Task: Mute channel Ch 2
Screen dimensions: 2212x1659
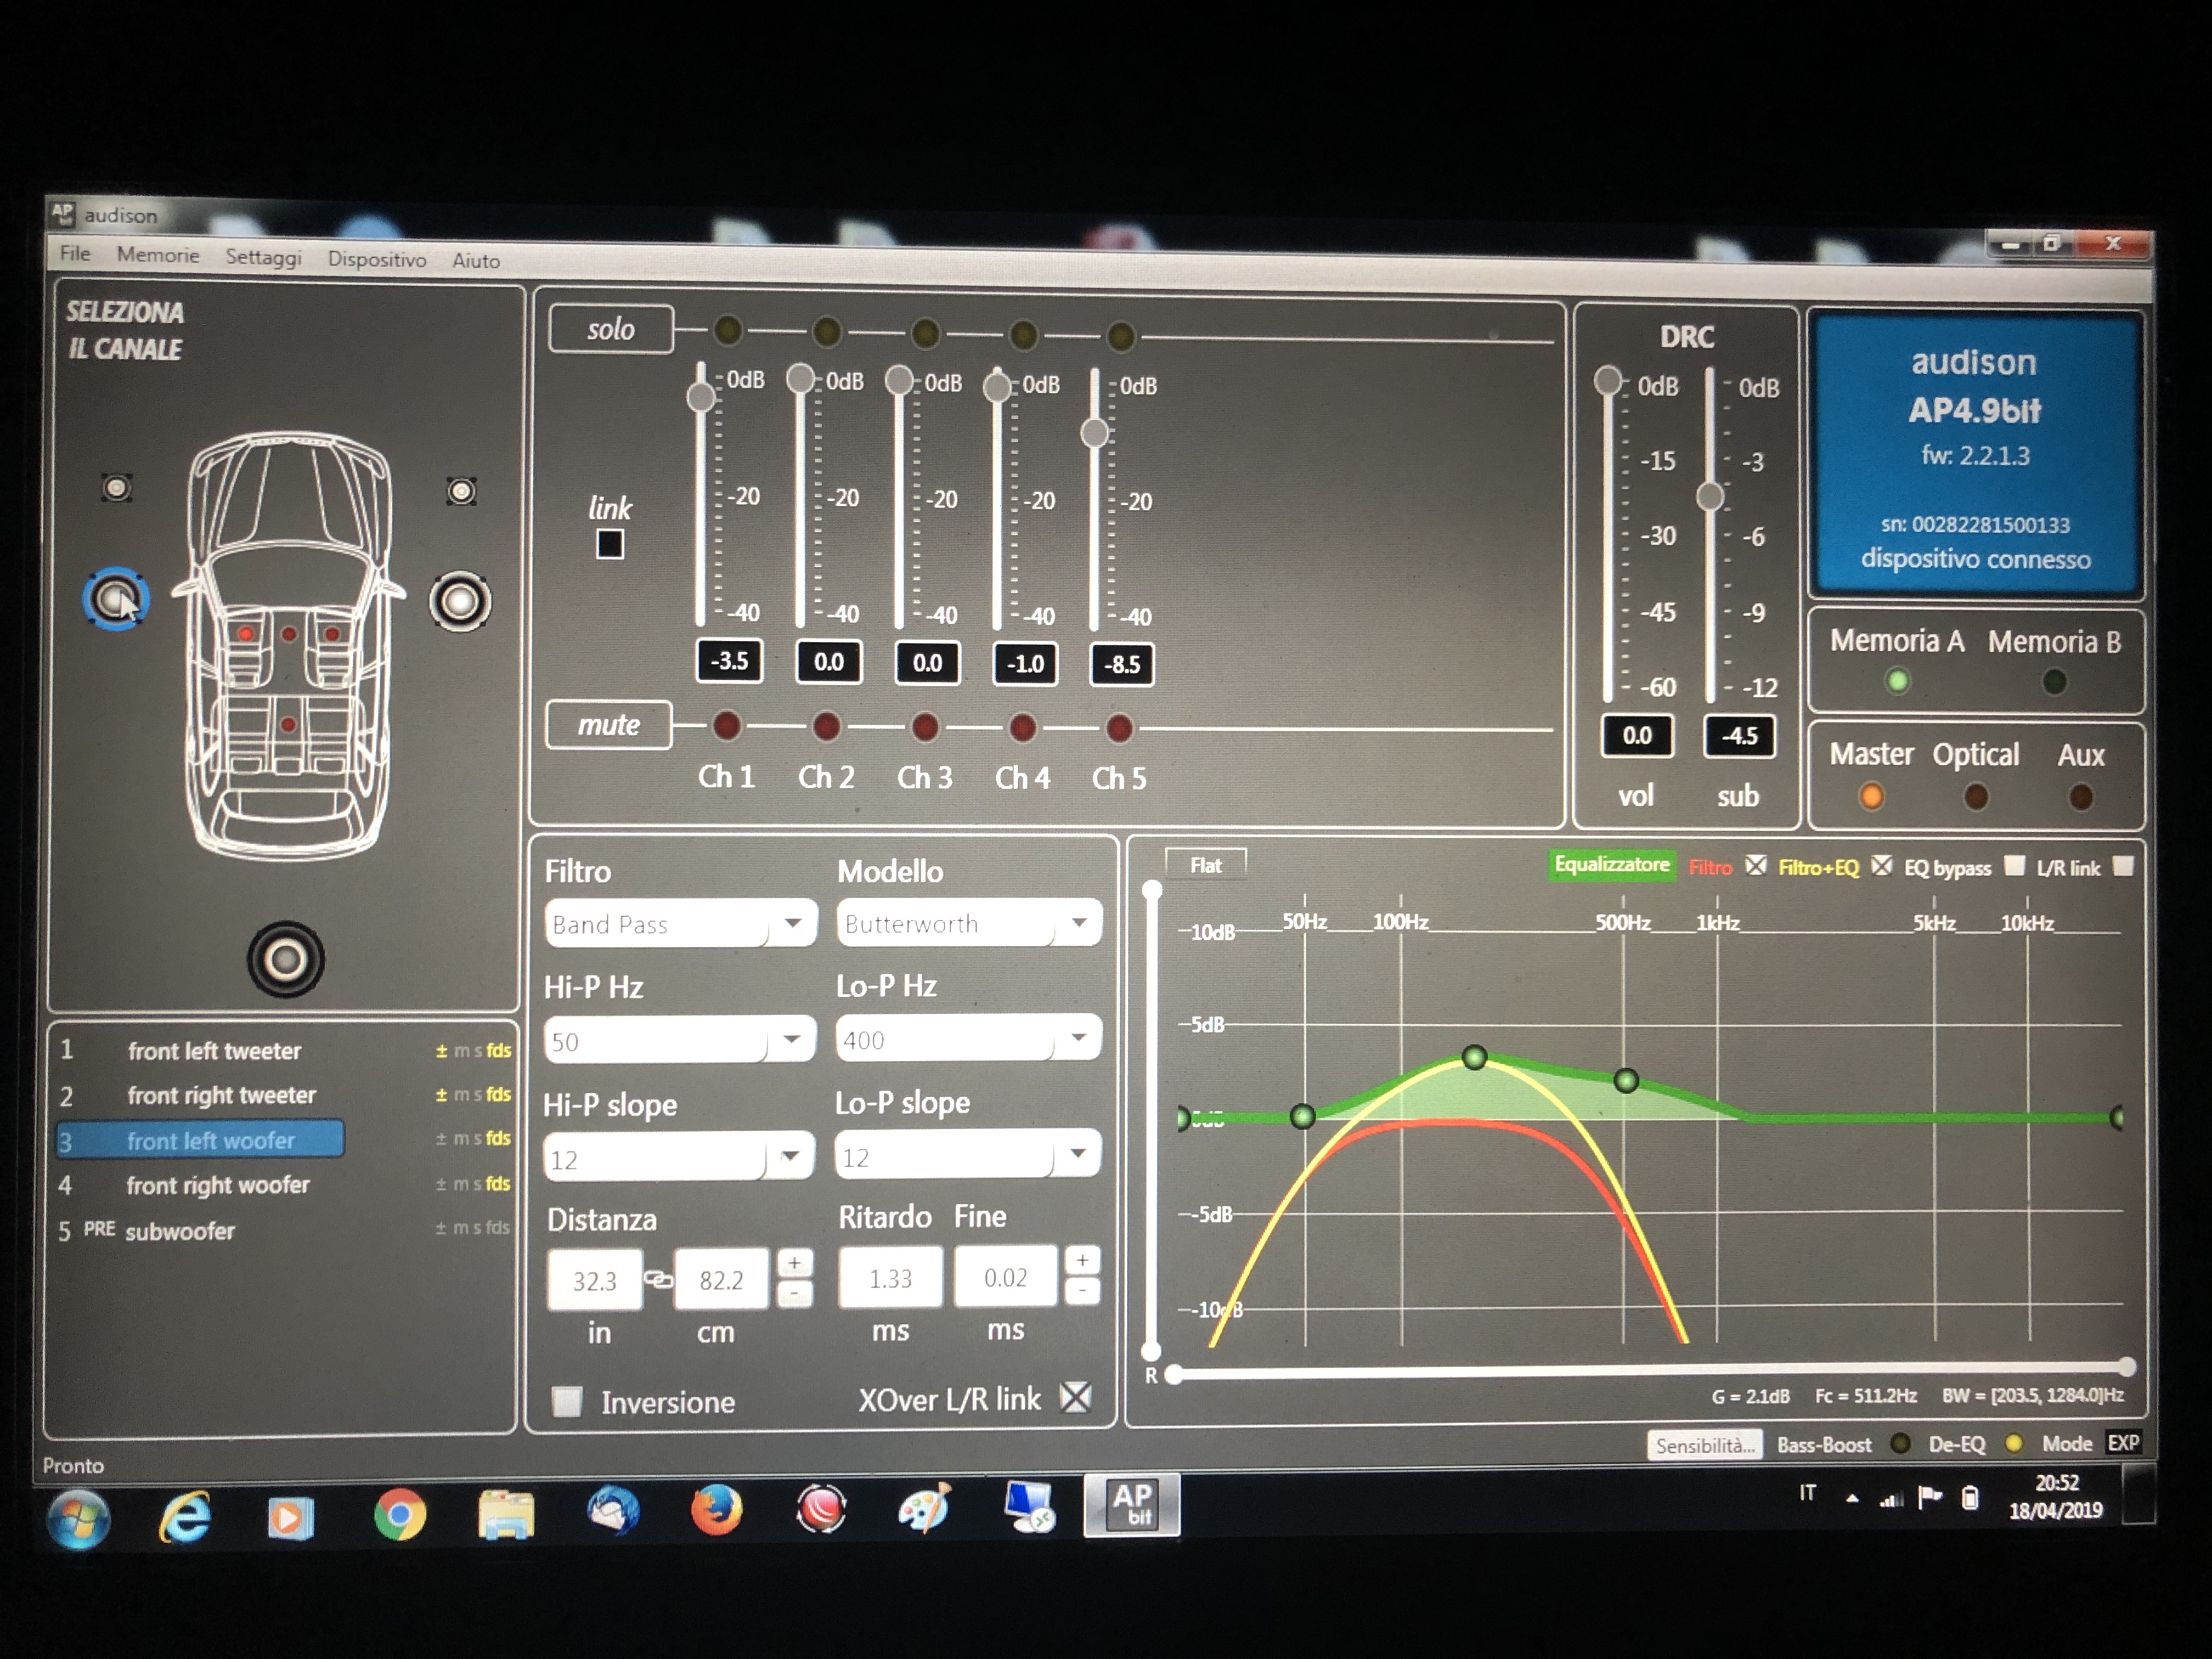Action: pyautogui.click(x=826, y=727)
